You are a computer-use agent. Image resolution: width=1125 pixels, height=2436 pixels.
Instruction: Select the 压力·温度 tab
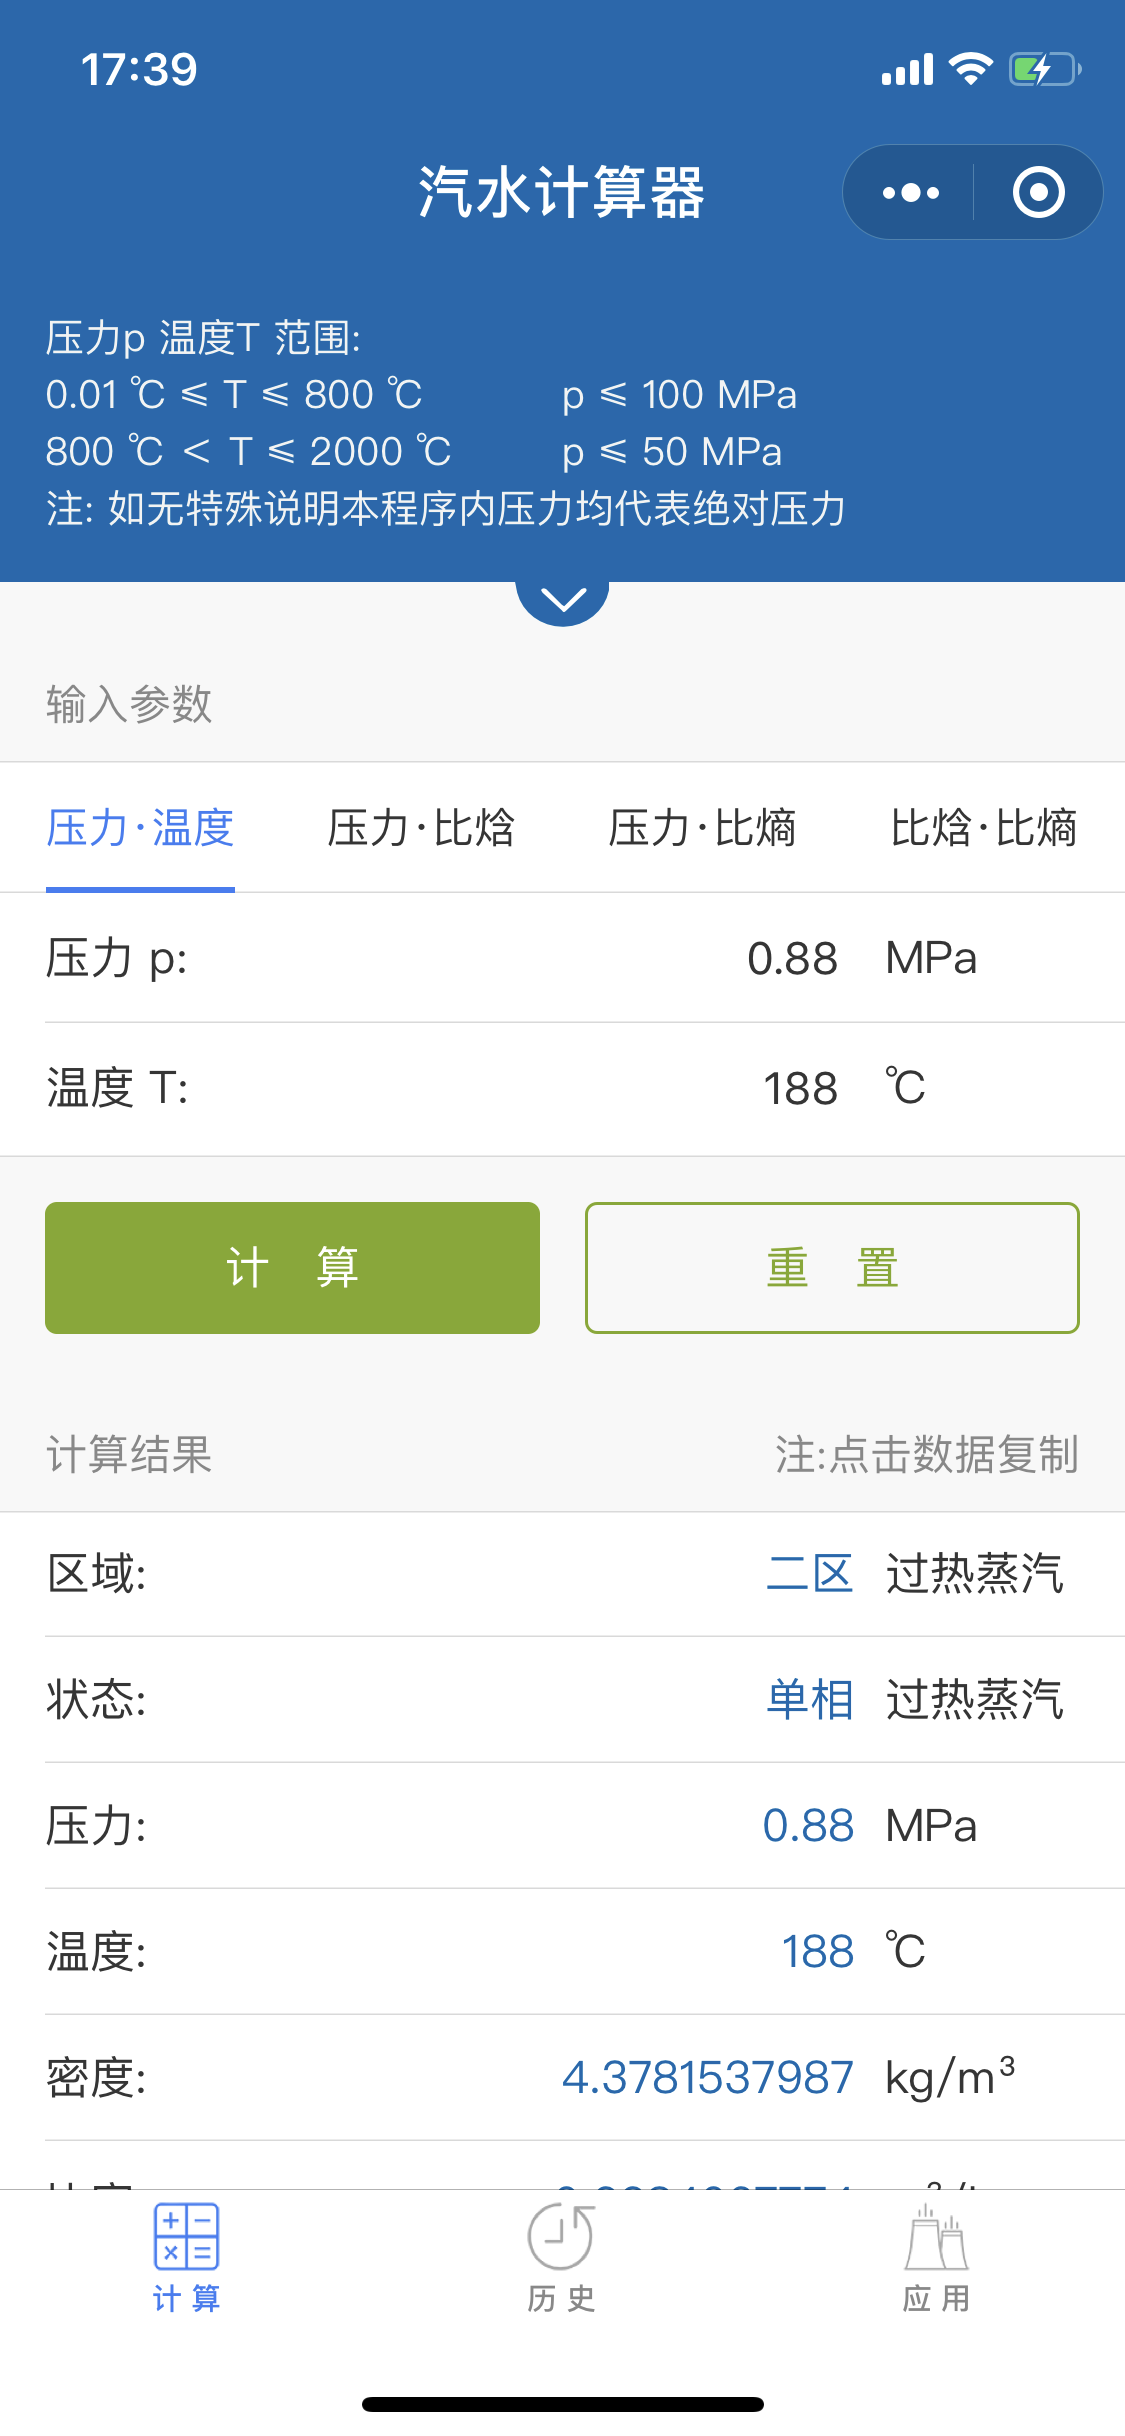click(140, 828)
